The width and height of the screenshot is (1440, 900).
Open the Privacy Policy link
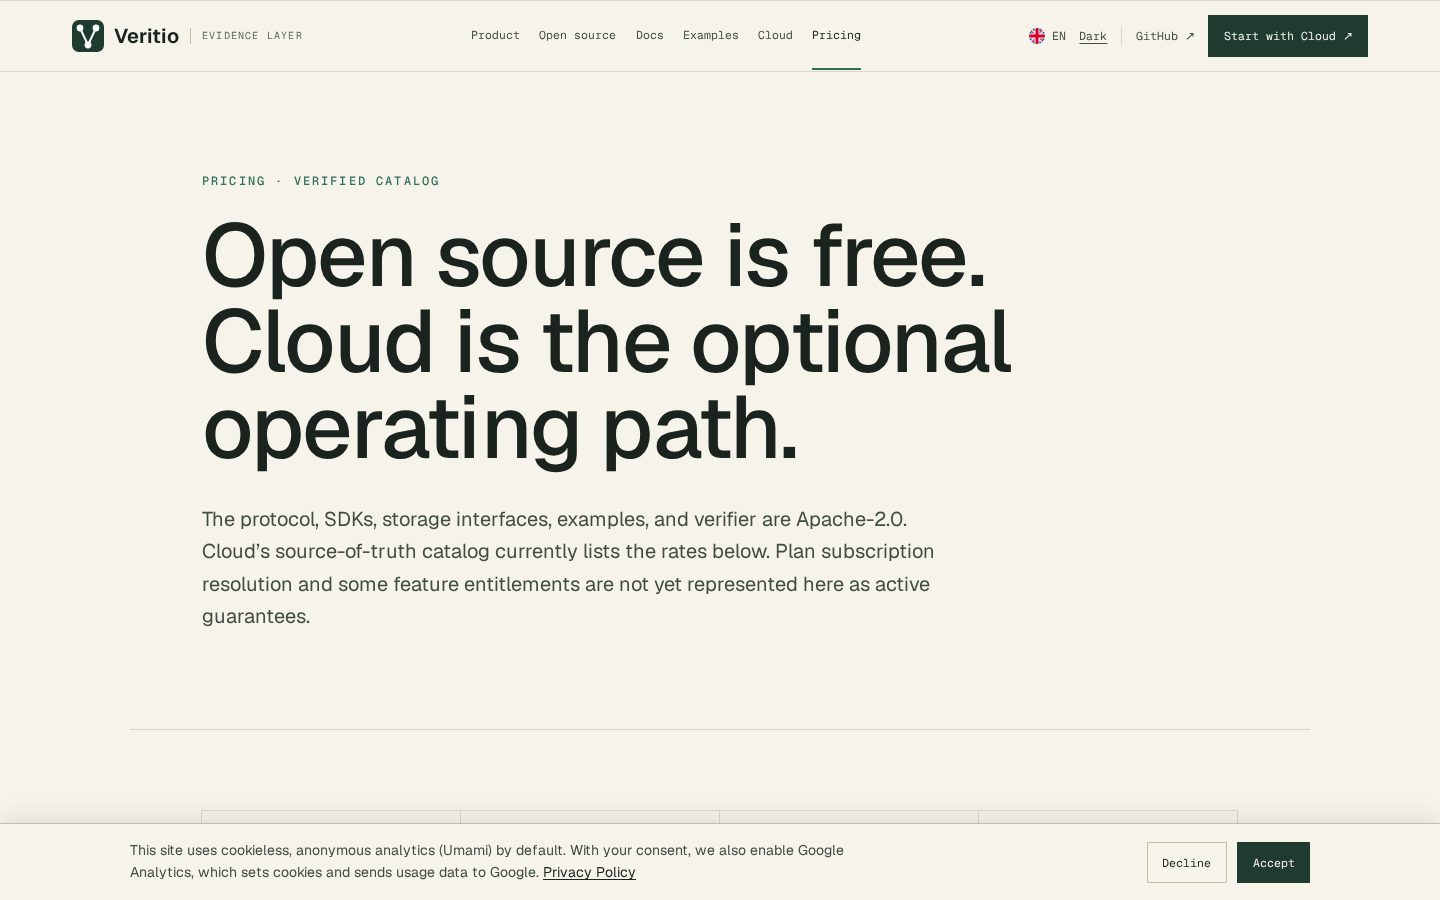click(589, 872)
